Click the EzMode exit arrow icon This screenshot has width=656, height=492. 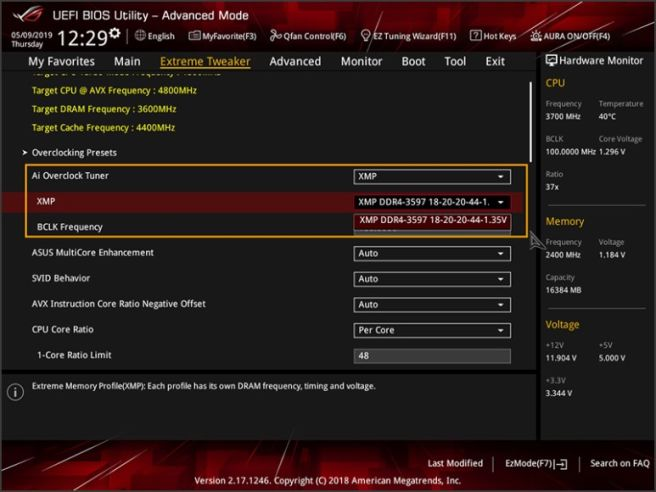click(561, 464)
